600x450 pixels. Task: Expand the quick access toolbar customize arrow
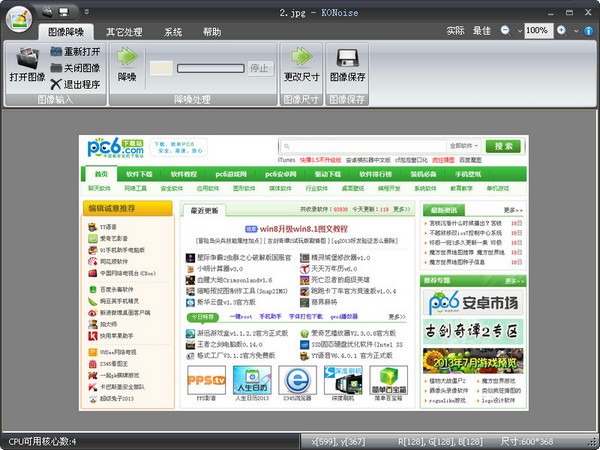point(86,12)
